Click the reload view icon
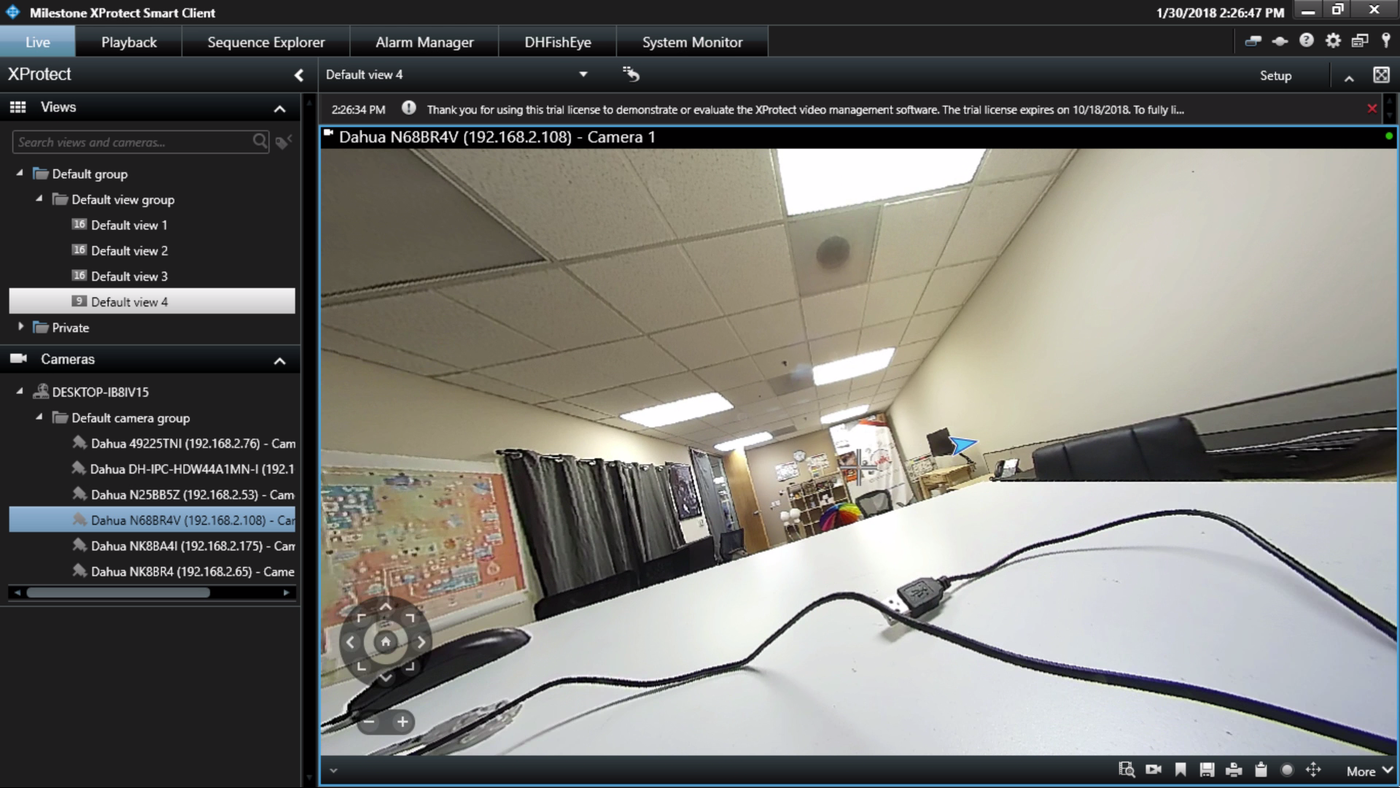1400x788 pixels. [631, 74]
